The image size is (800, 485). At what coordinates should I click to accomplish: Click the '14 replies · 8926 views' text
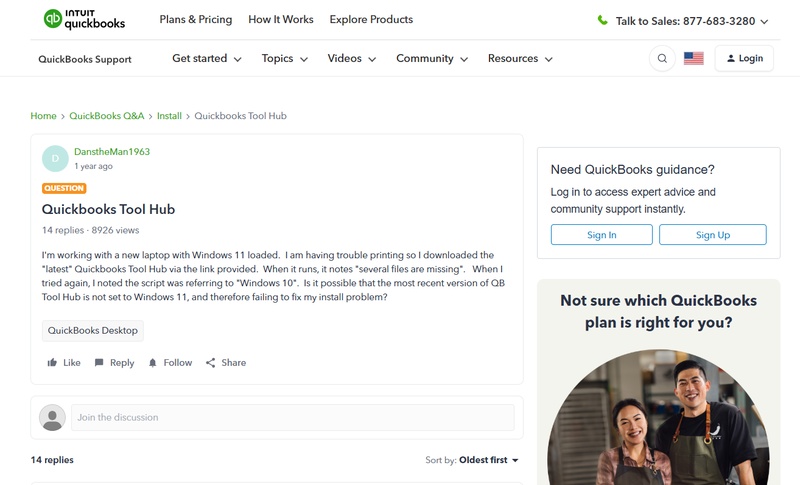(90, 230)
